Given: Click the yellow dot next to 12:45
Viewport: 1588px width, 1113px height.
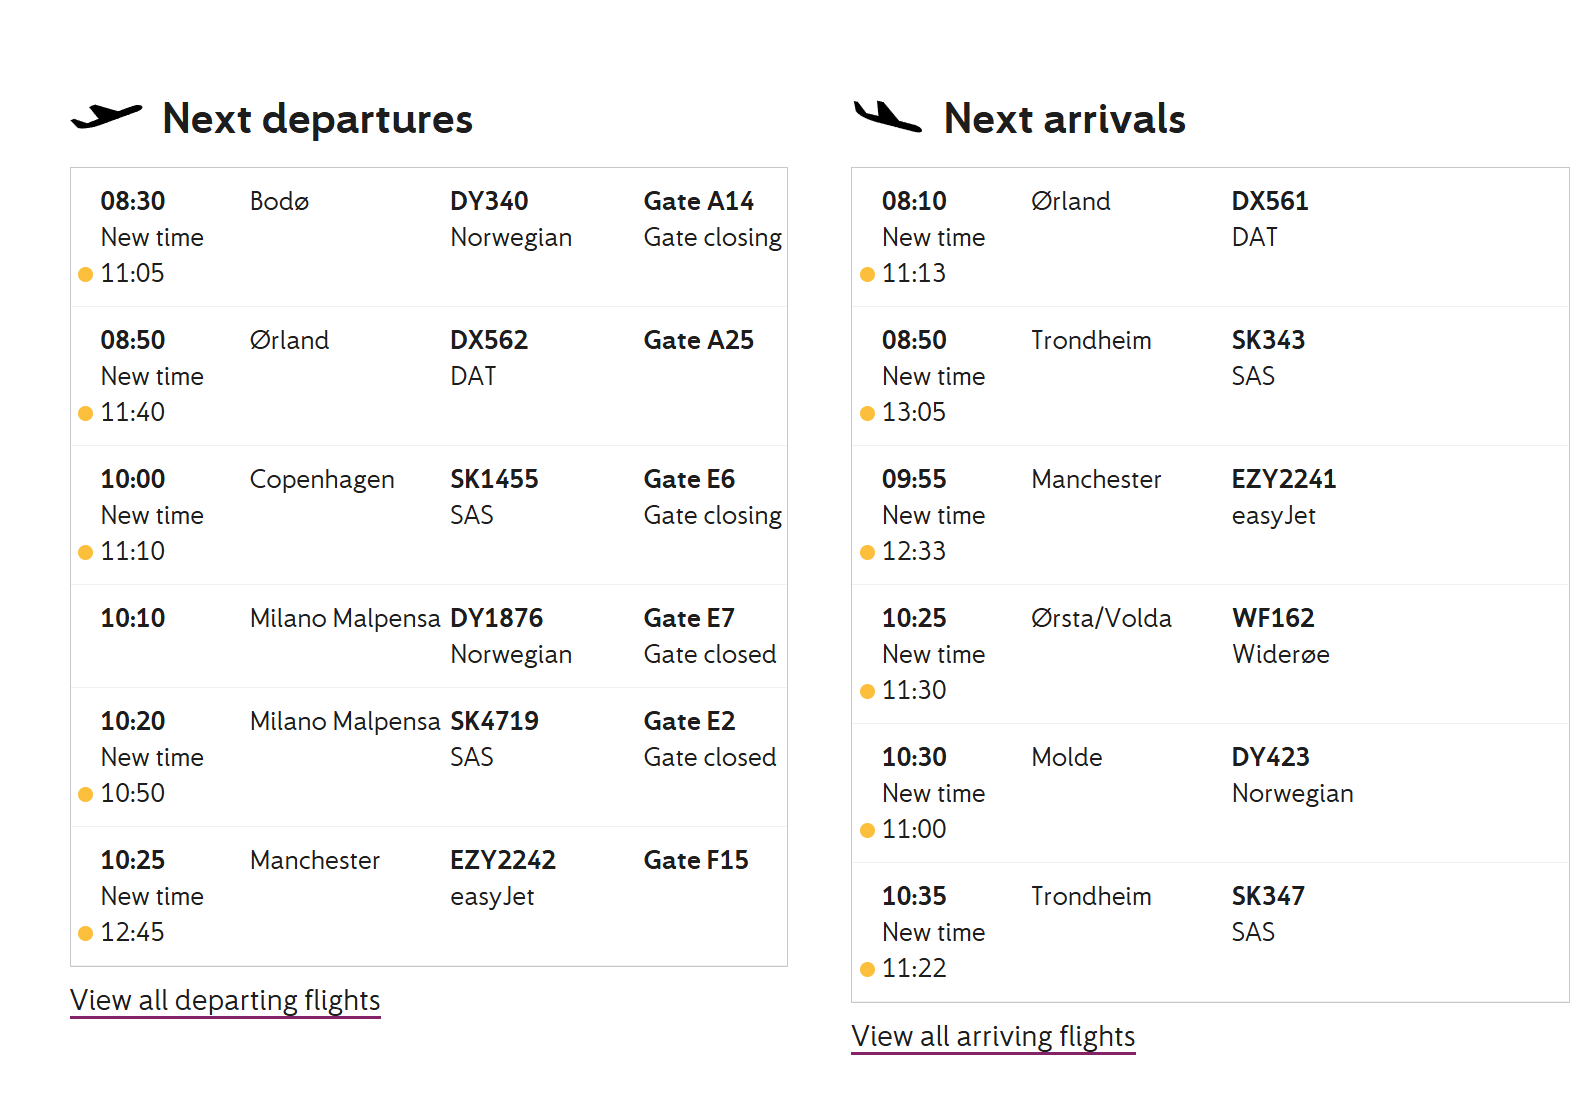Looking at the screenshot, I should [86, 933].
